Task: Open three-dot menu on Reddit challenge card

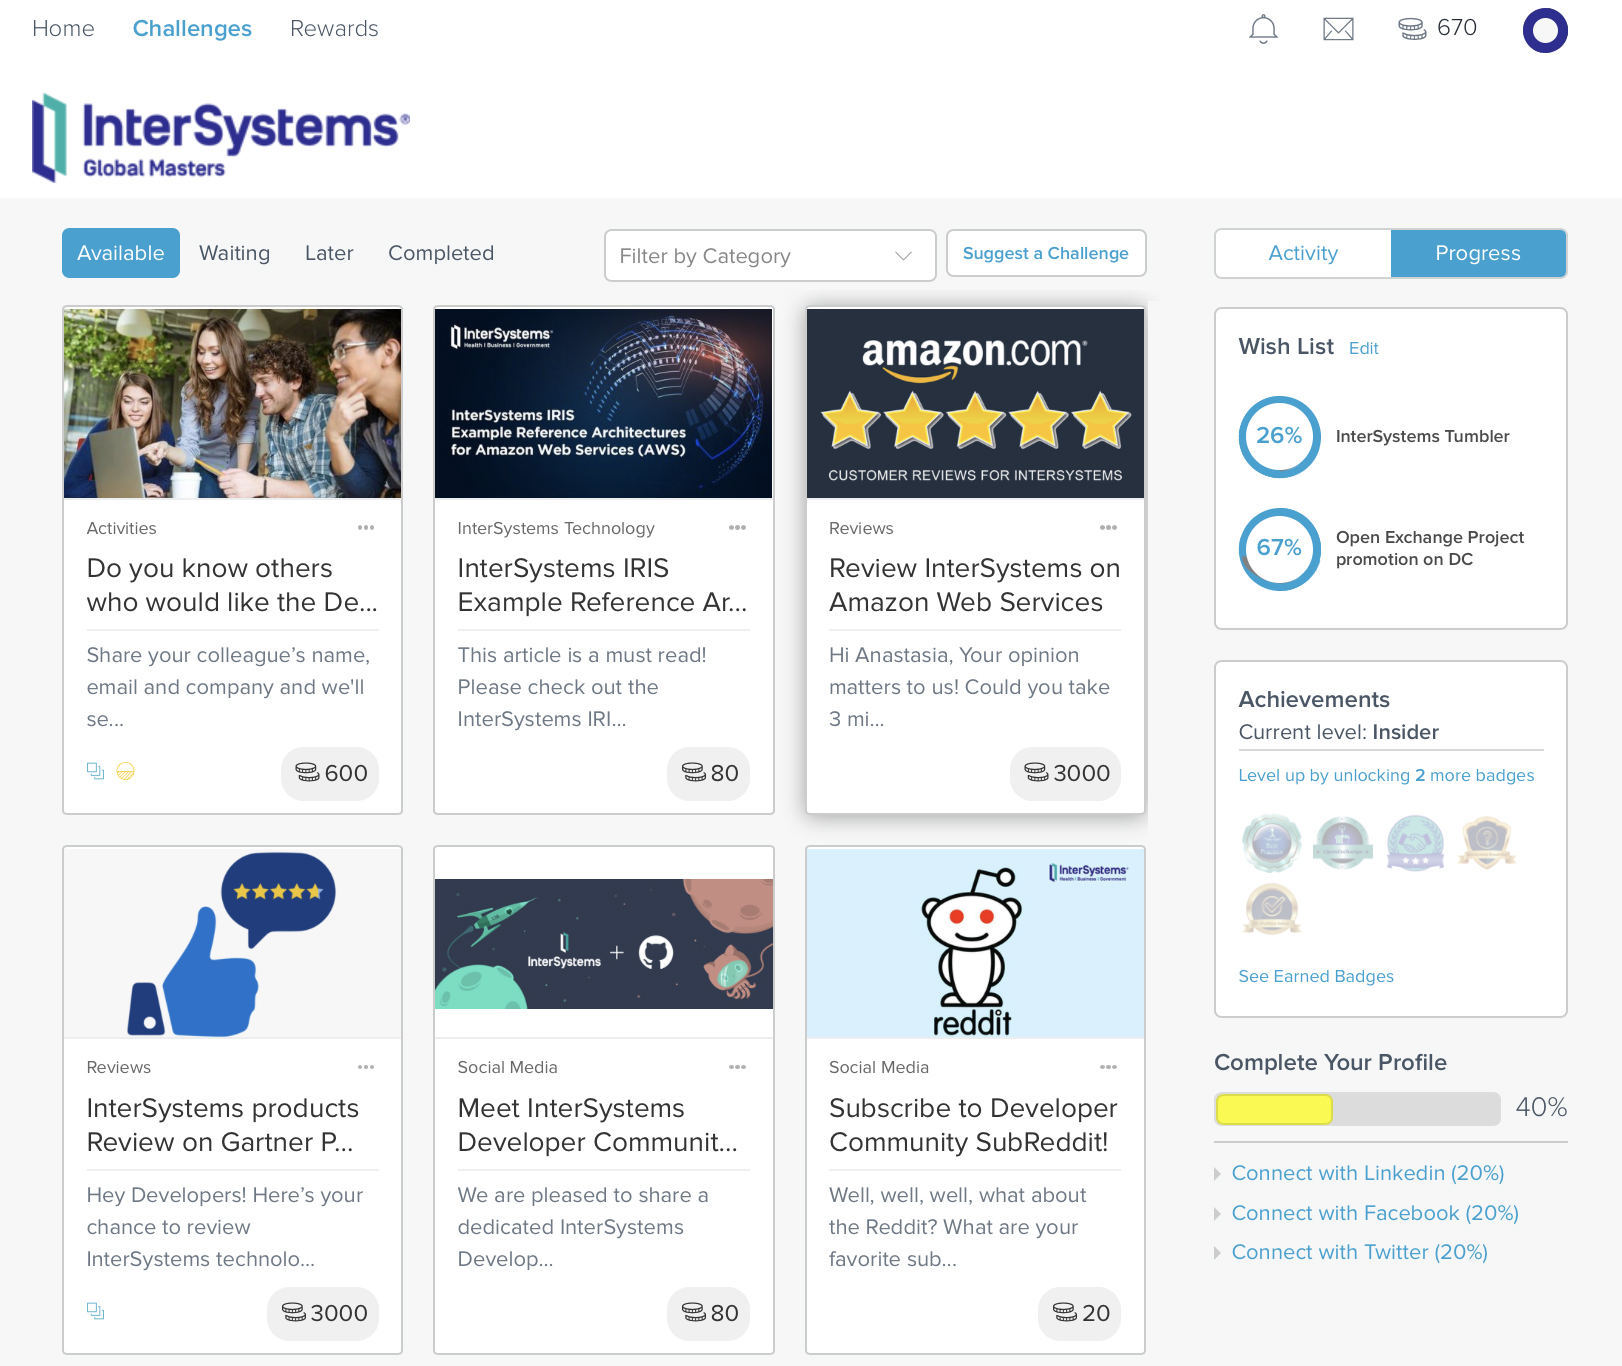Action: point(1108,1067)
